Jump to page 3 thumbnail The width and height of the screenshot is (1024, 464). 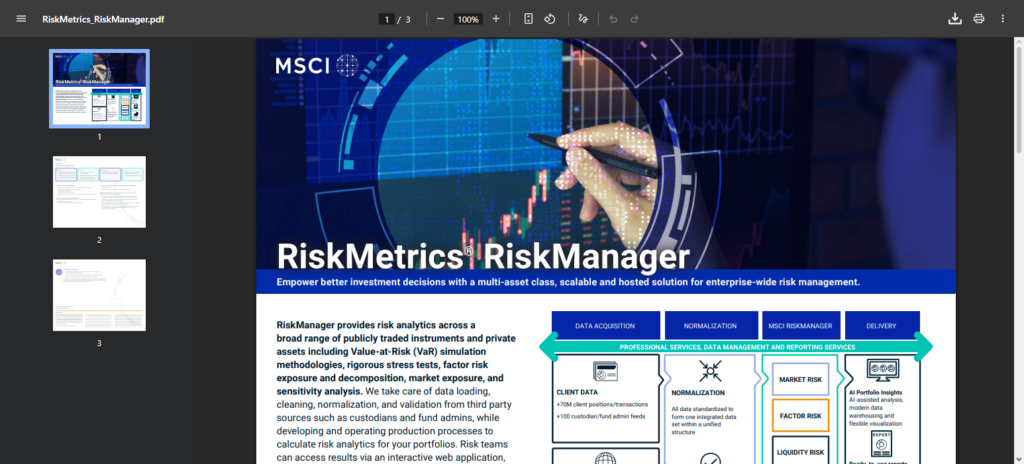tap(99, 295)
